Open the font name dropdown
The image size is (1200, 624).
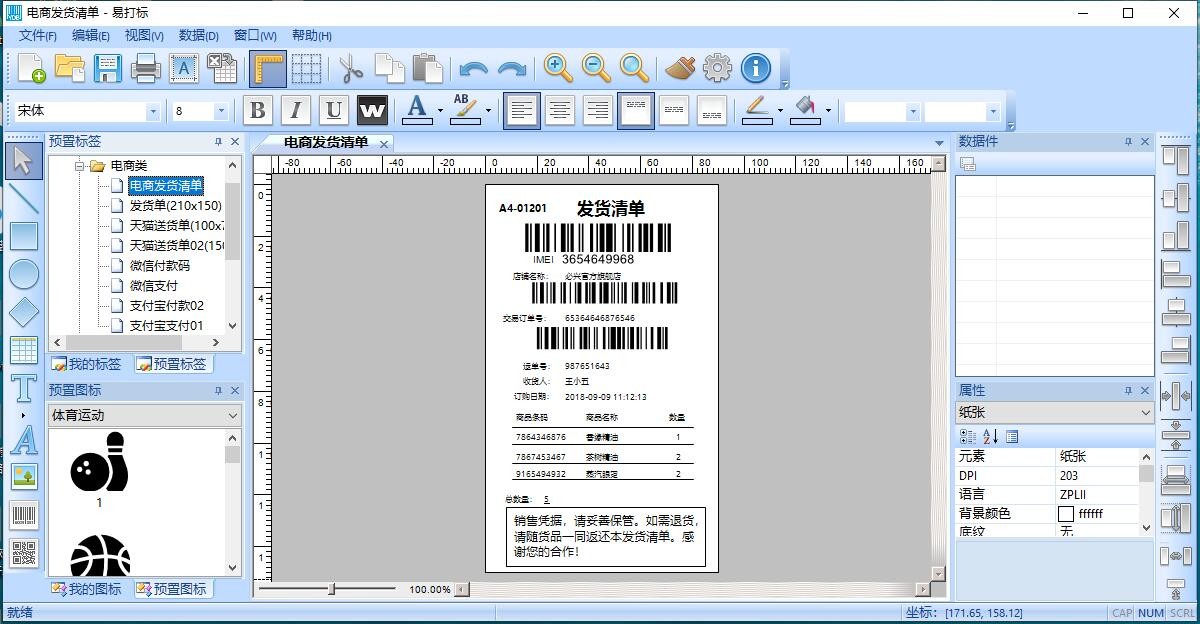click(x=153, y=111)
